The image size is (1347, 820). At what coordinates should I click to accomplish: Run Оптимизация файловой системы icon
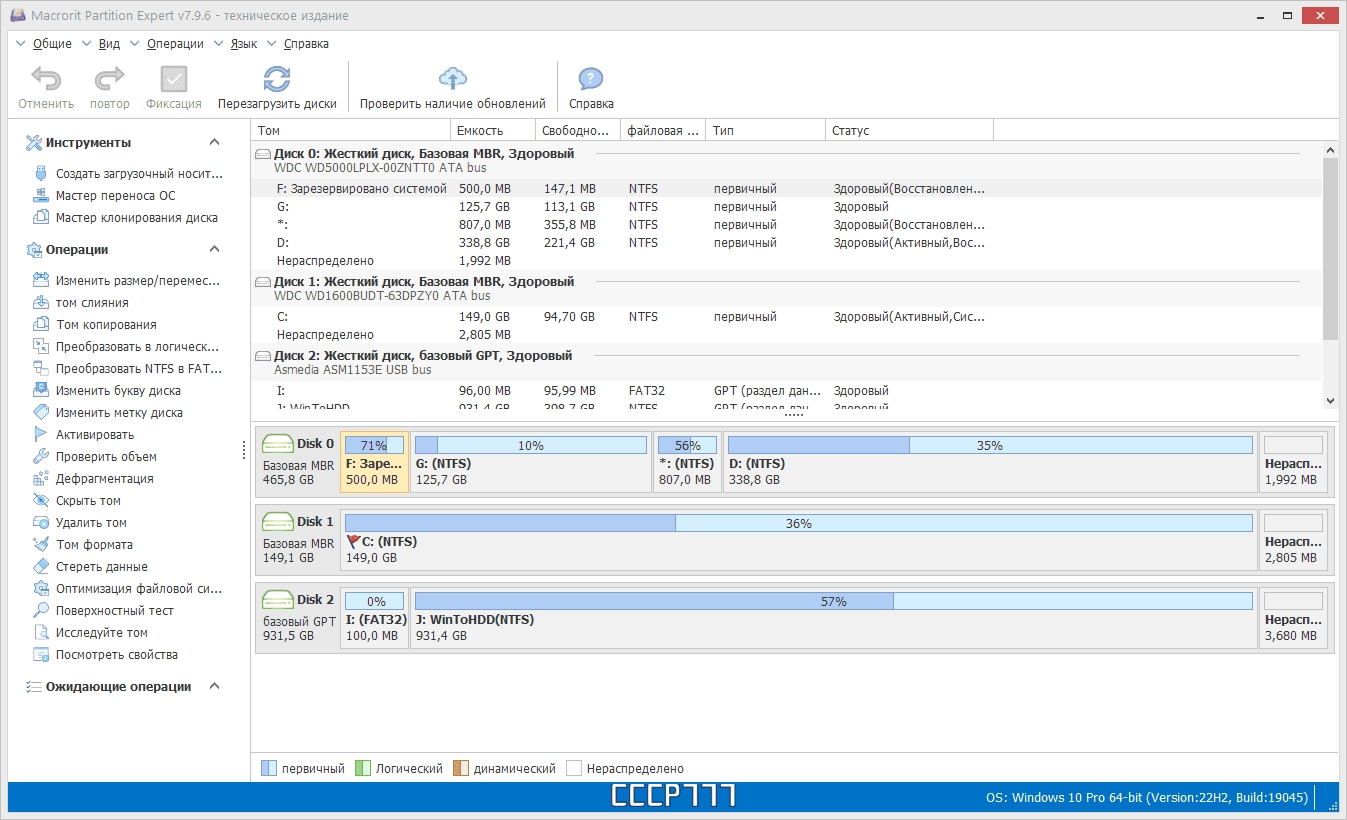coord(41,588)
